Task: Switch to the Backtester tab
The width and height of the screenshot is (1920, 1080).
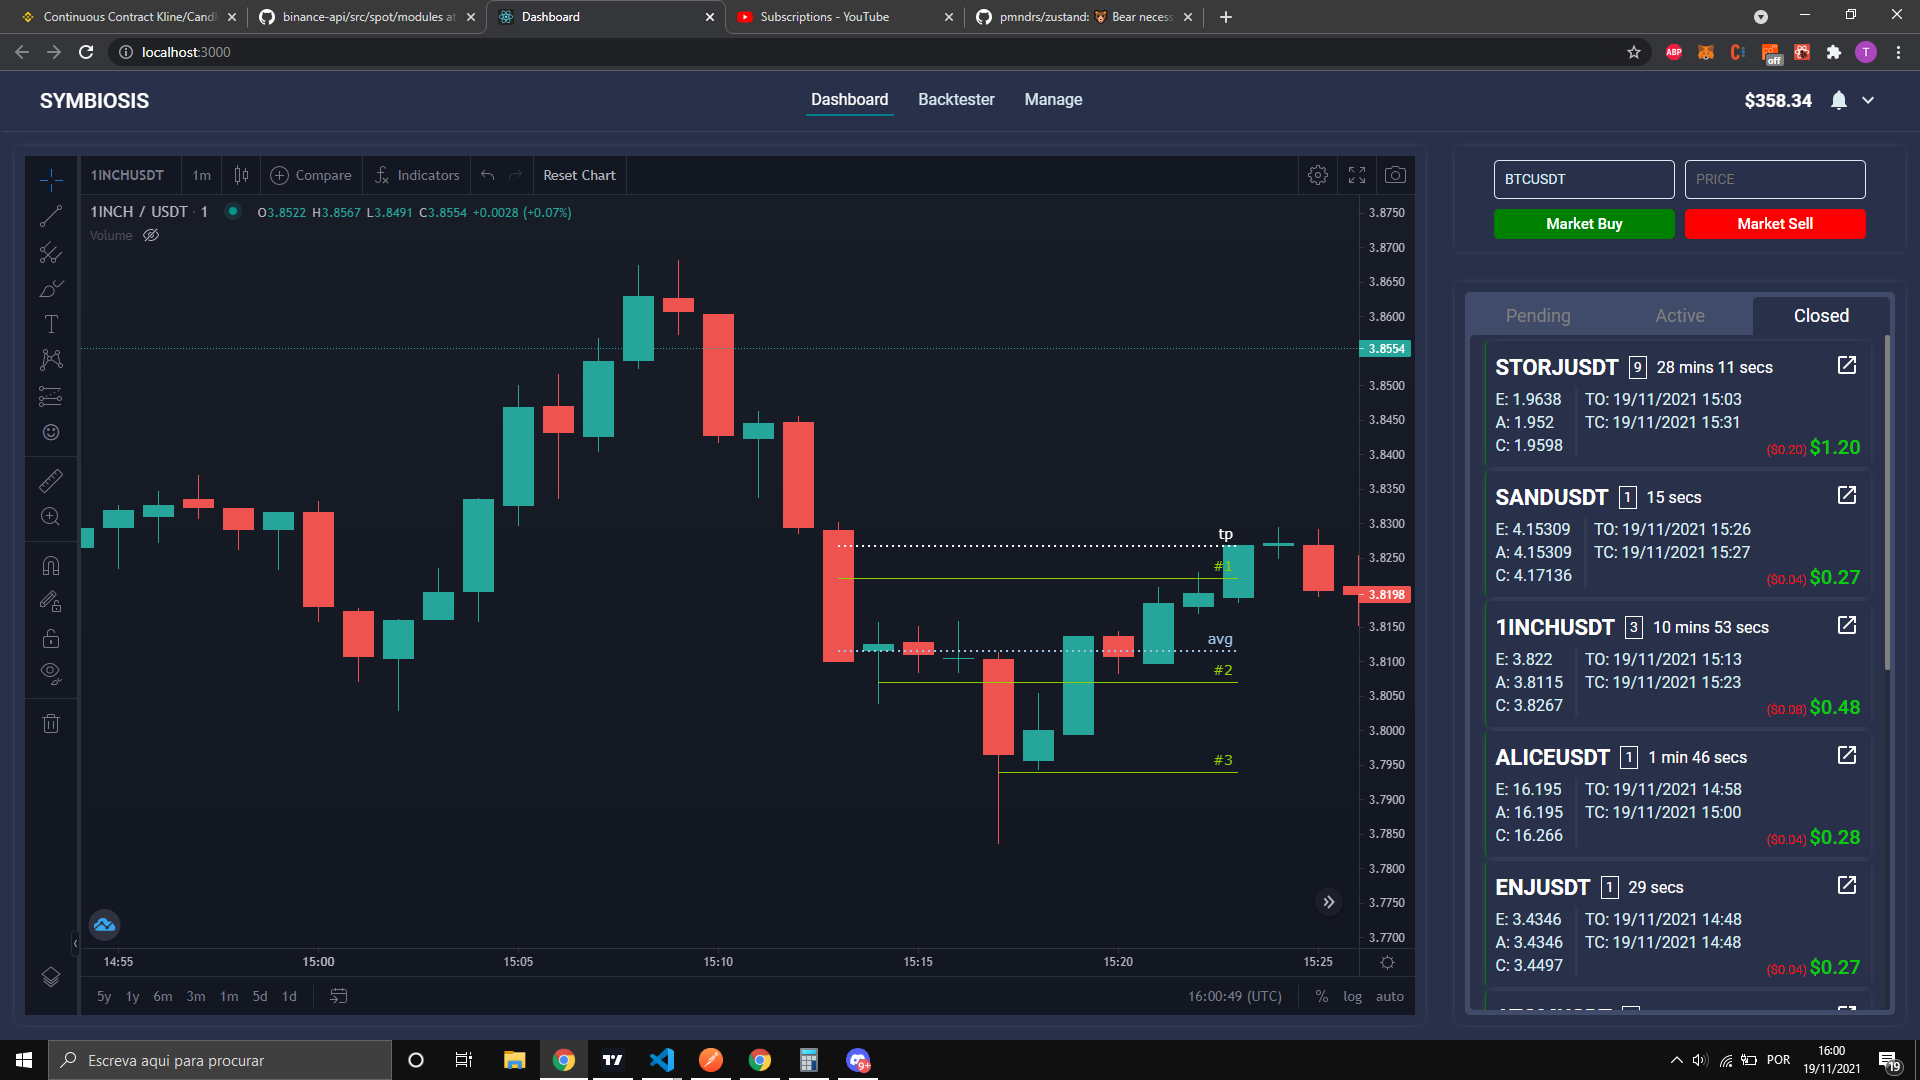Action: [956, 99]
